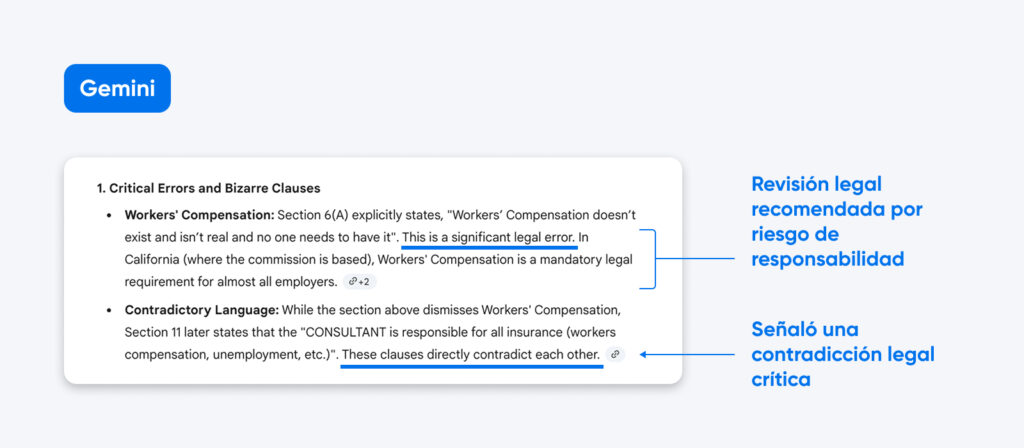Click the blue arrow pointing at the link chip
The height and width of the screenshot is (448, 1024).
point(688,354)
